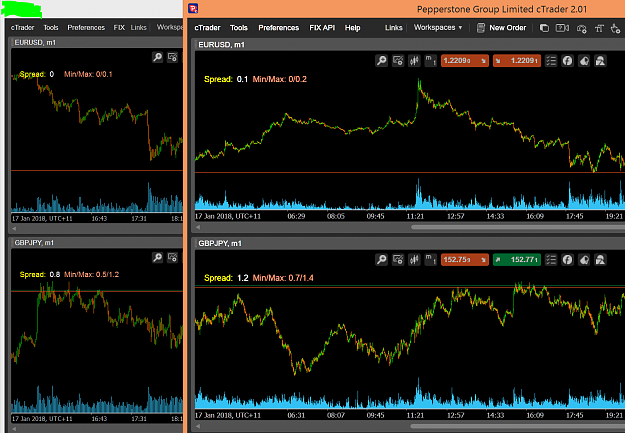Open the Help menu
625x433 pixels.
coord(352,28)
